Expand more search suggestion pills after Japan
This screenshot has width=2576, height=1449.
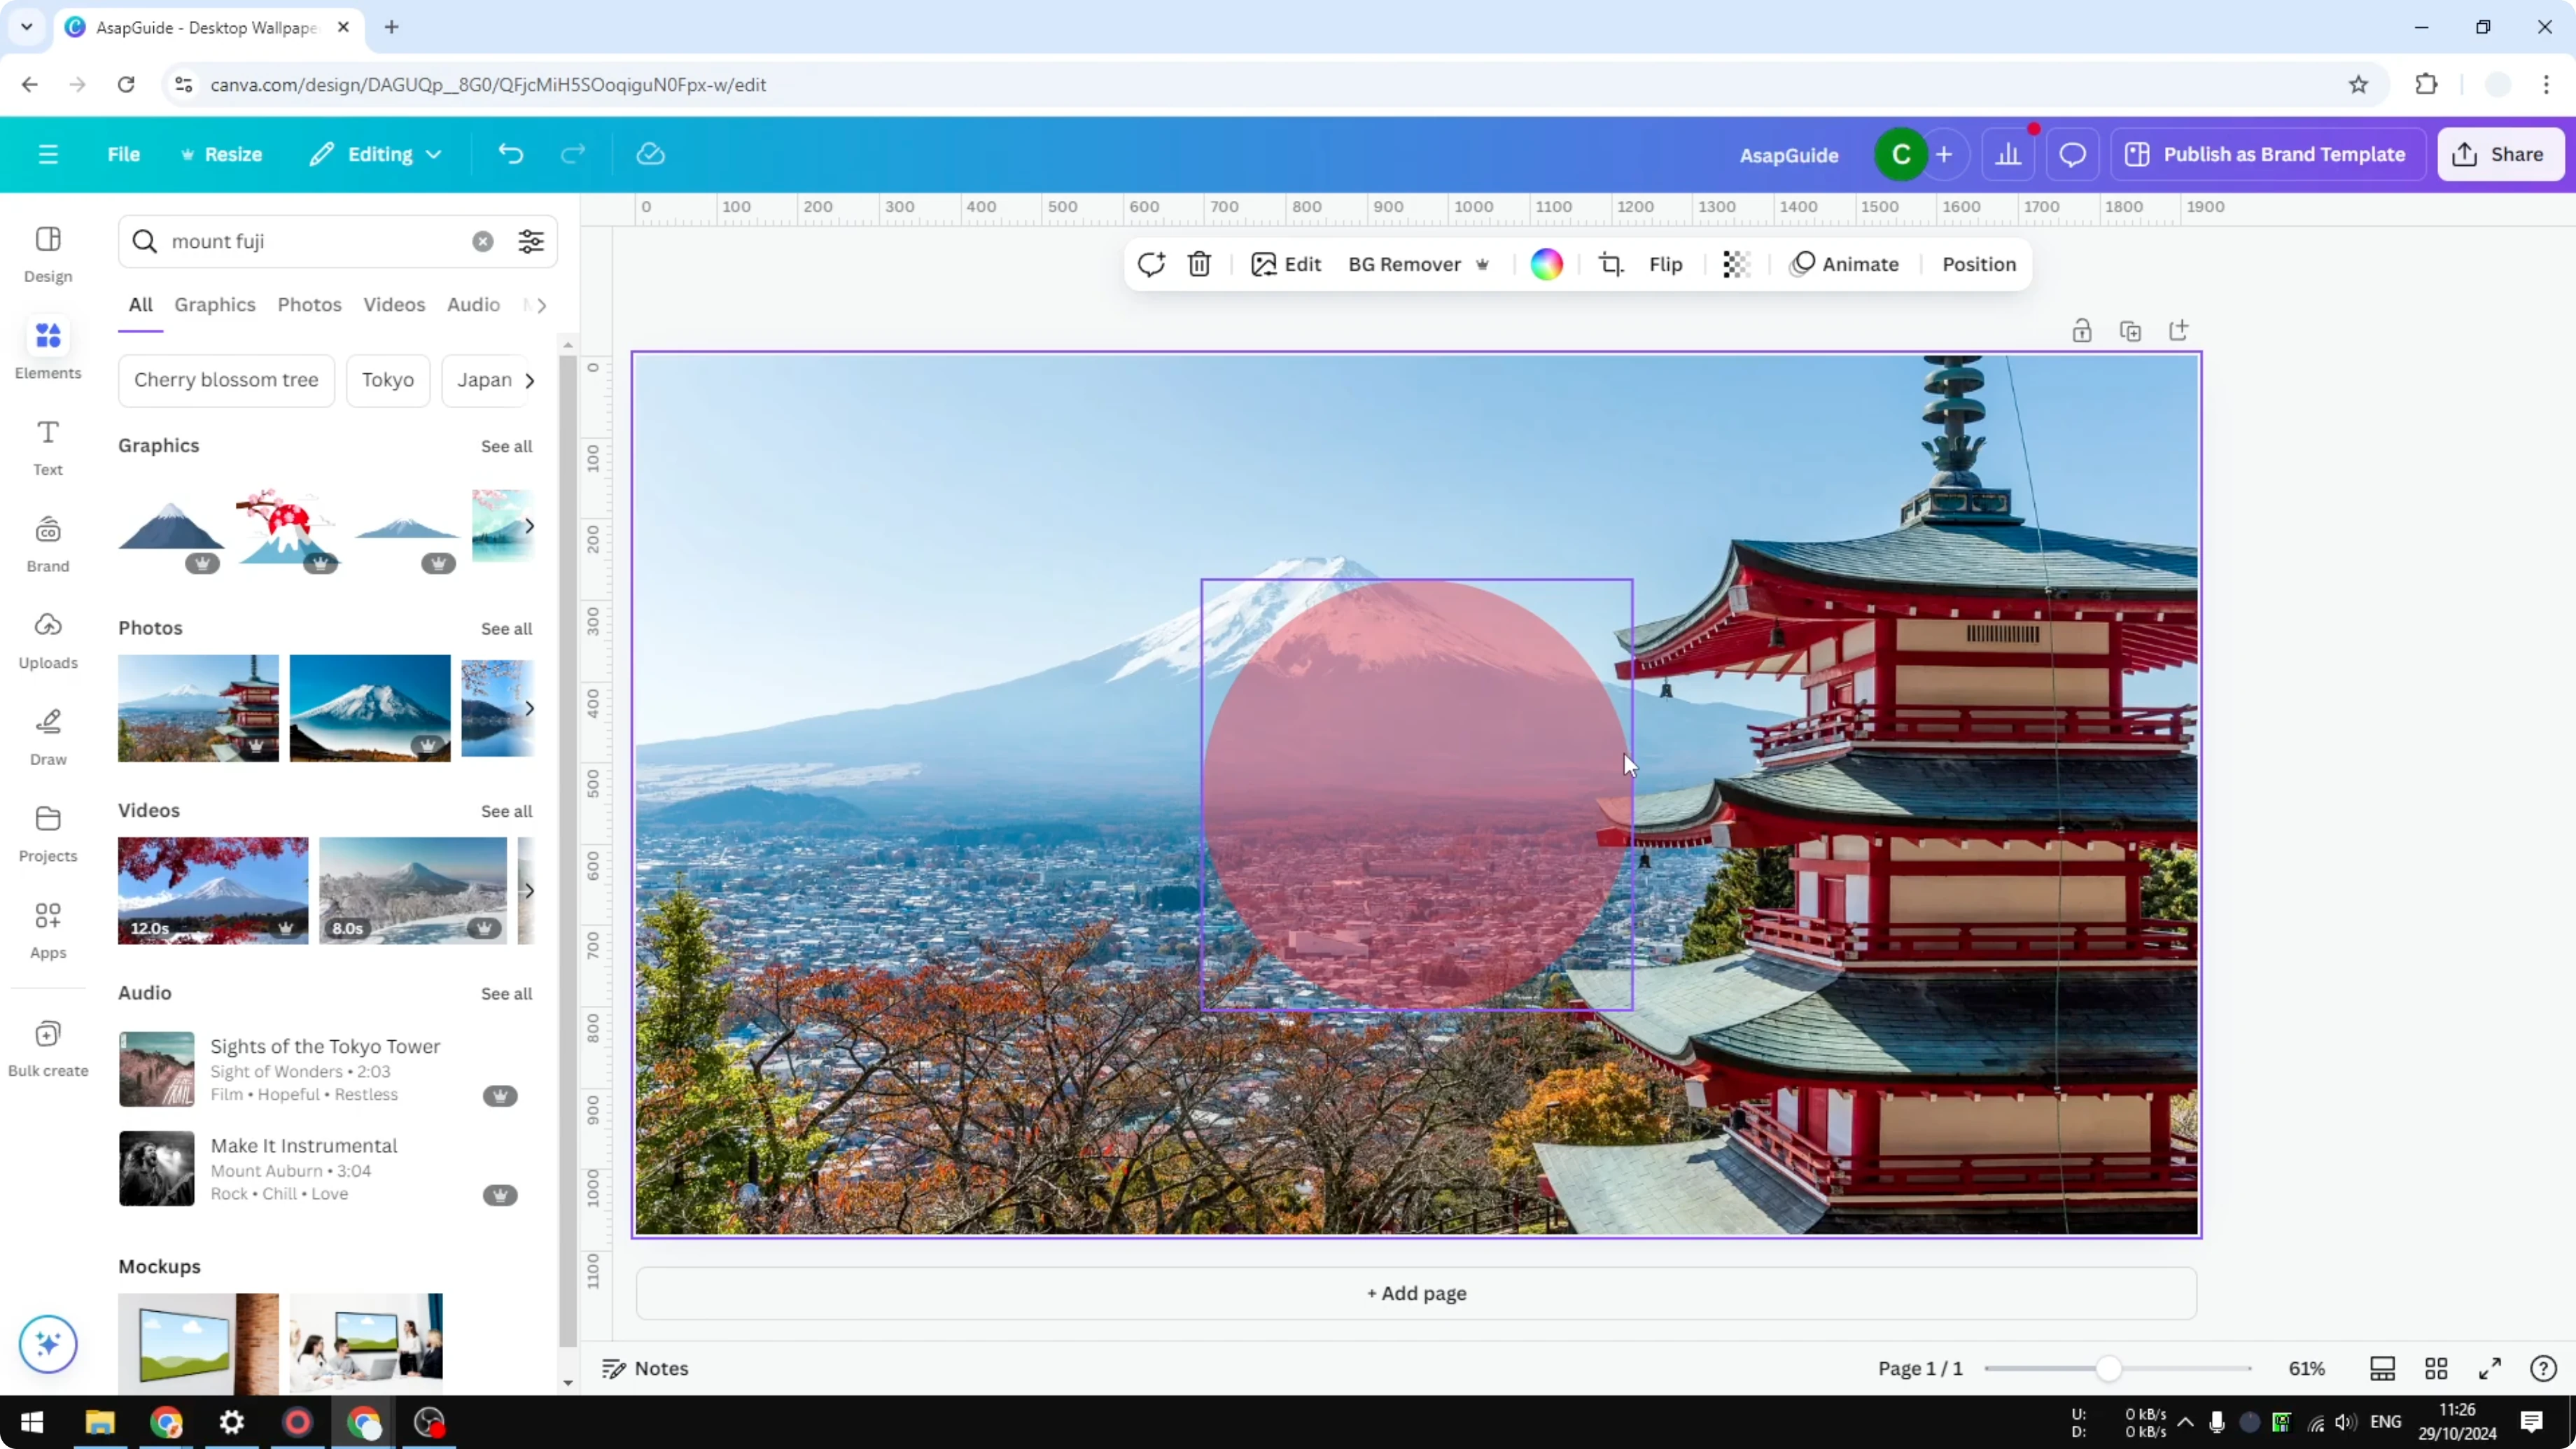click(531, 380)
